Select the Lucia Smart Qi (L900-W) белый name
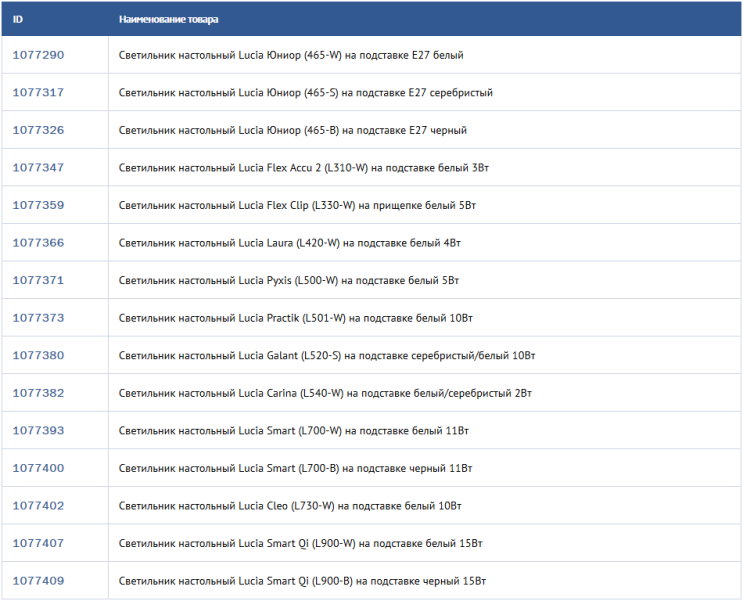 (300, 544)
